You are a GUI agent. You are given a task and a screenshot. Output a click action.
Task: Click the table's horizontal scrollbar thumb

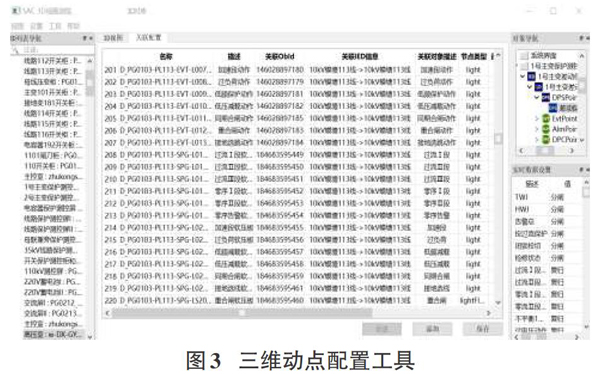(x=242, y=313)
